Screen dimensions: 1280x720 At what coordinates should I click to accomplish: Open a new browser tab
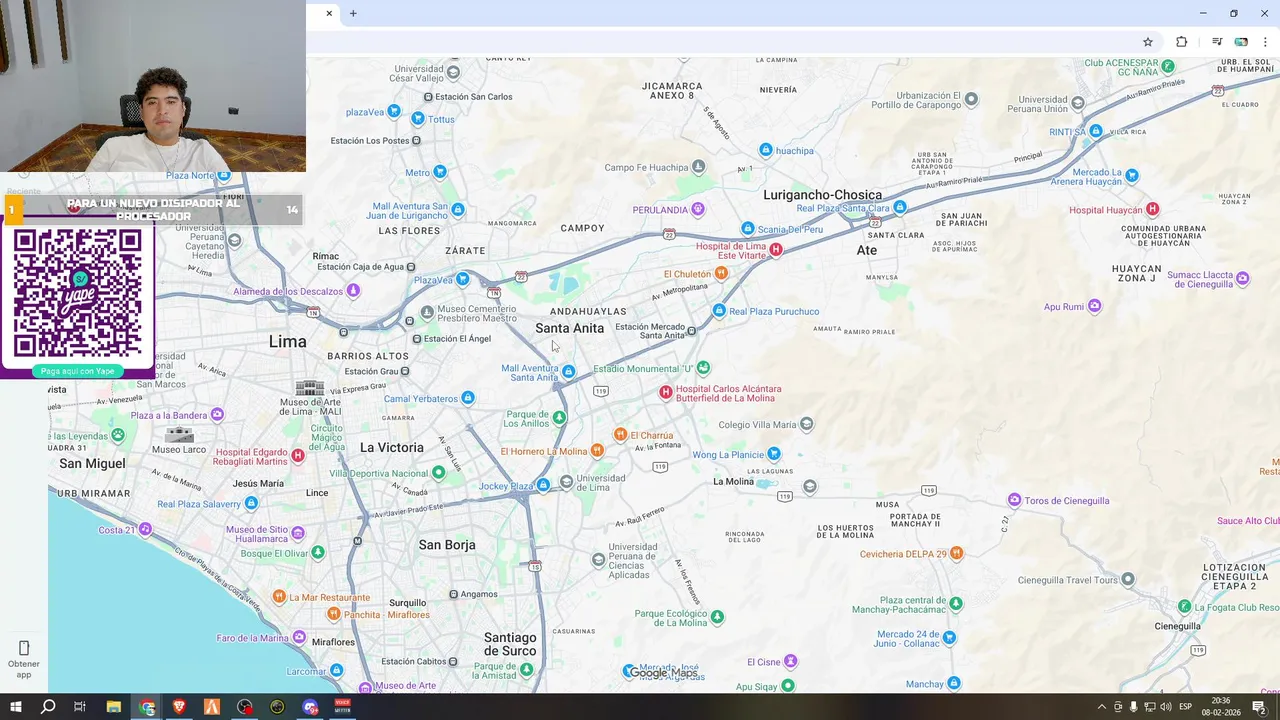(x=353, y=13)
